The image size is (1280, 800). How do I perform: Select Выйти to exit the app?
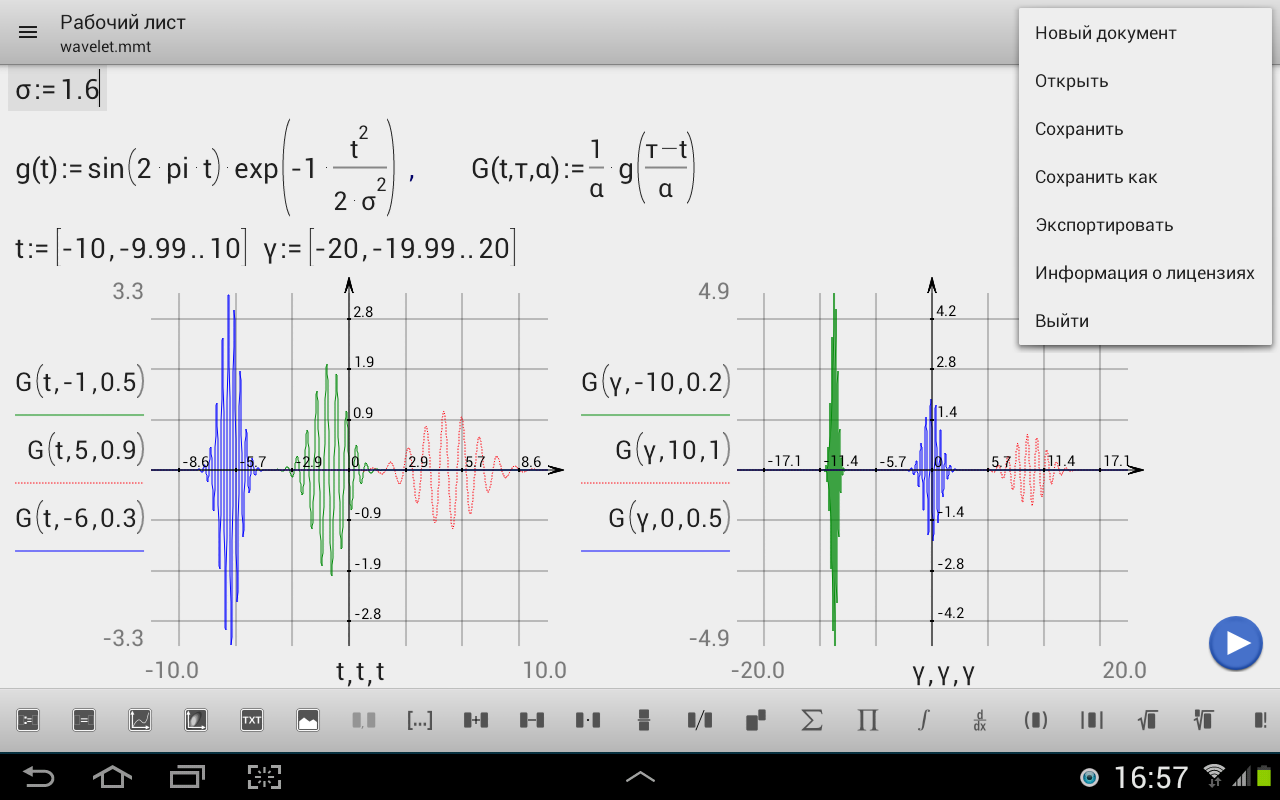click(1145, 321)
